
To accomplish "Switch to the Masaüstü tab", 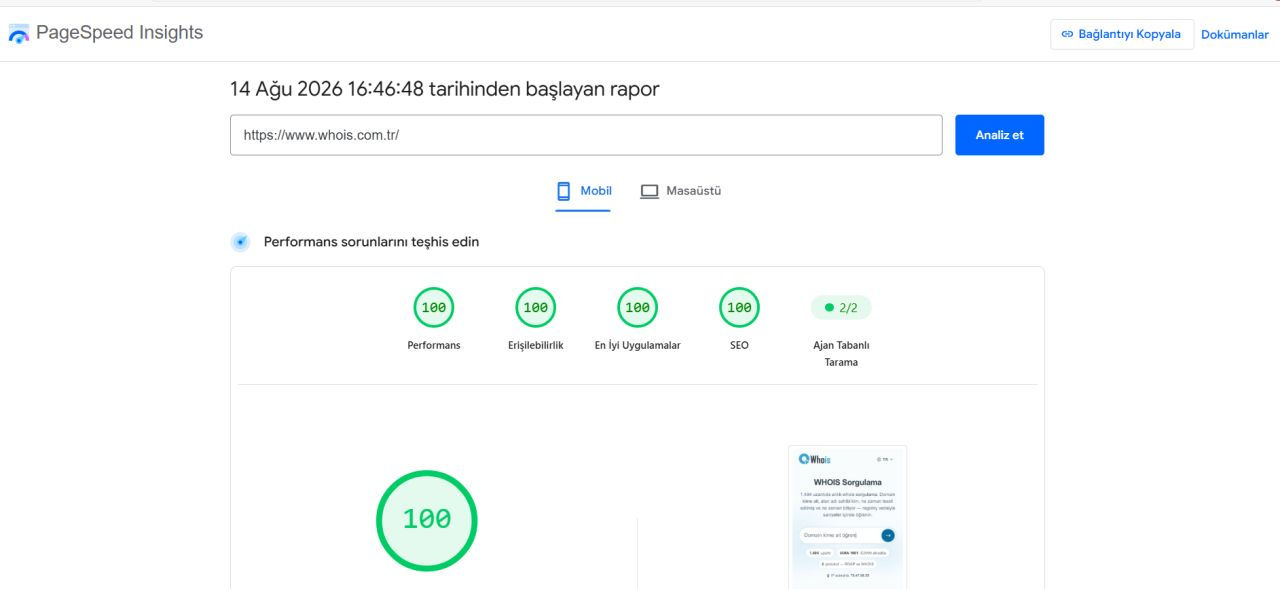I will point(681,191).
